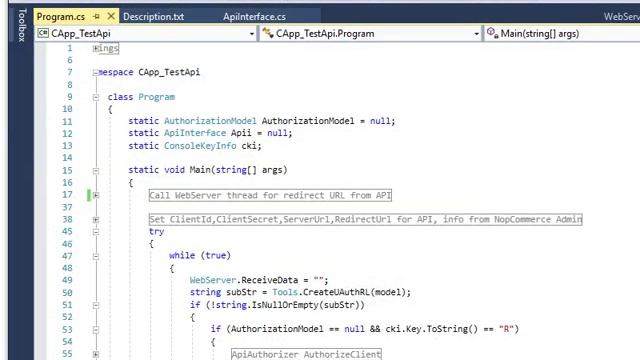Switch to the ApiInterface.cs tab
The image size is (640, 360).
tap(254, 17)
